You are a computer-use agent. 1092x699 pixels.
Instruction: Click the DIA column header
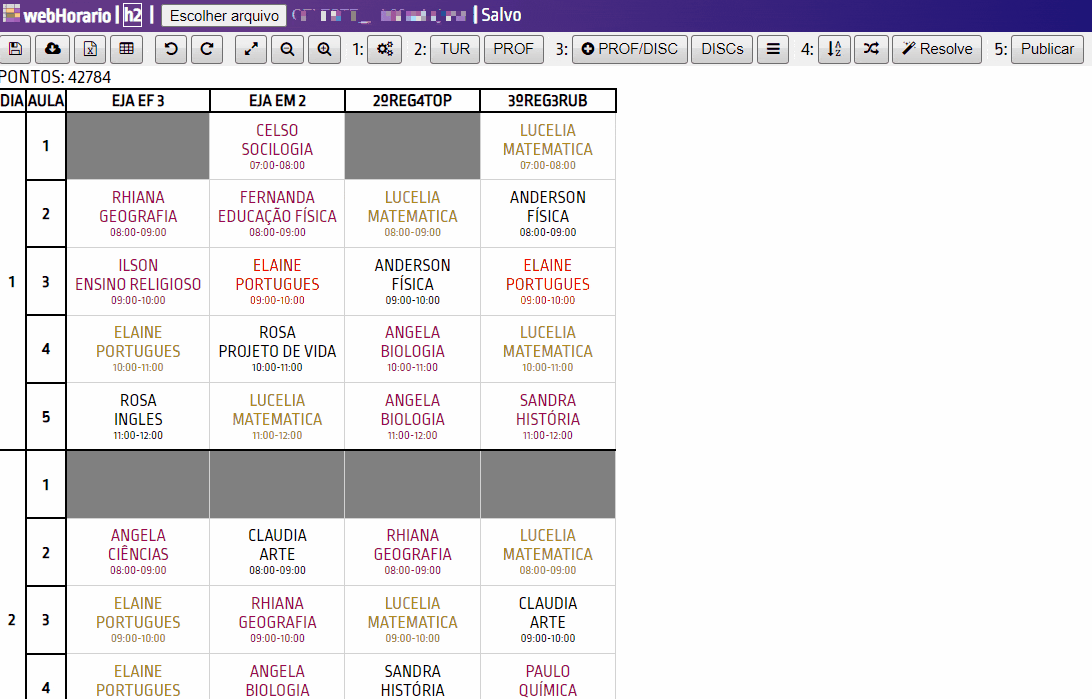(12, 100)
